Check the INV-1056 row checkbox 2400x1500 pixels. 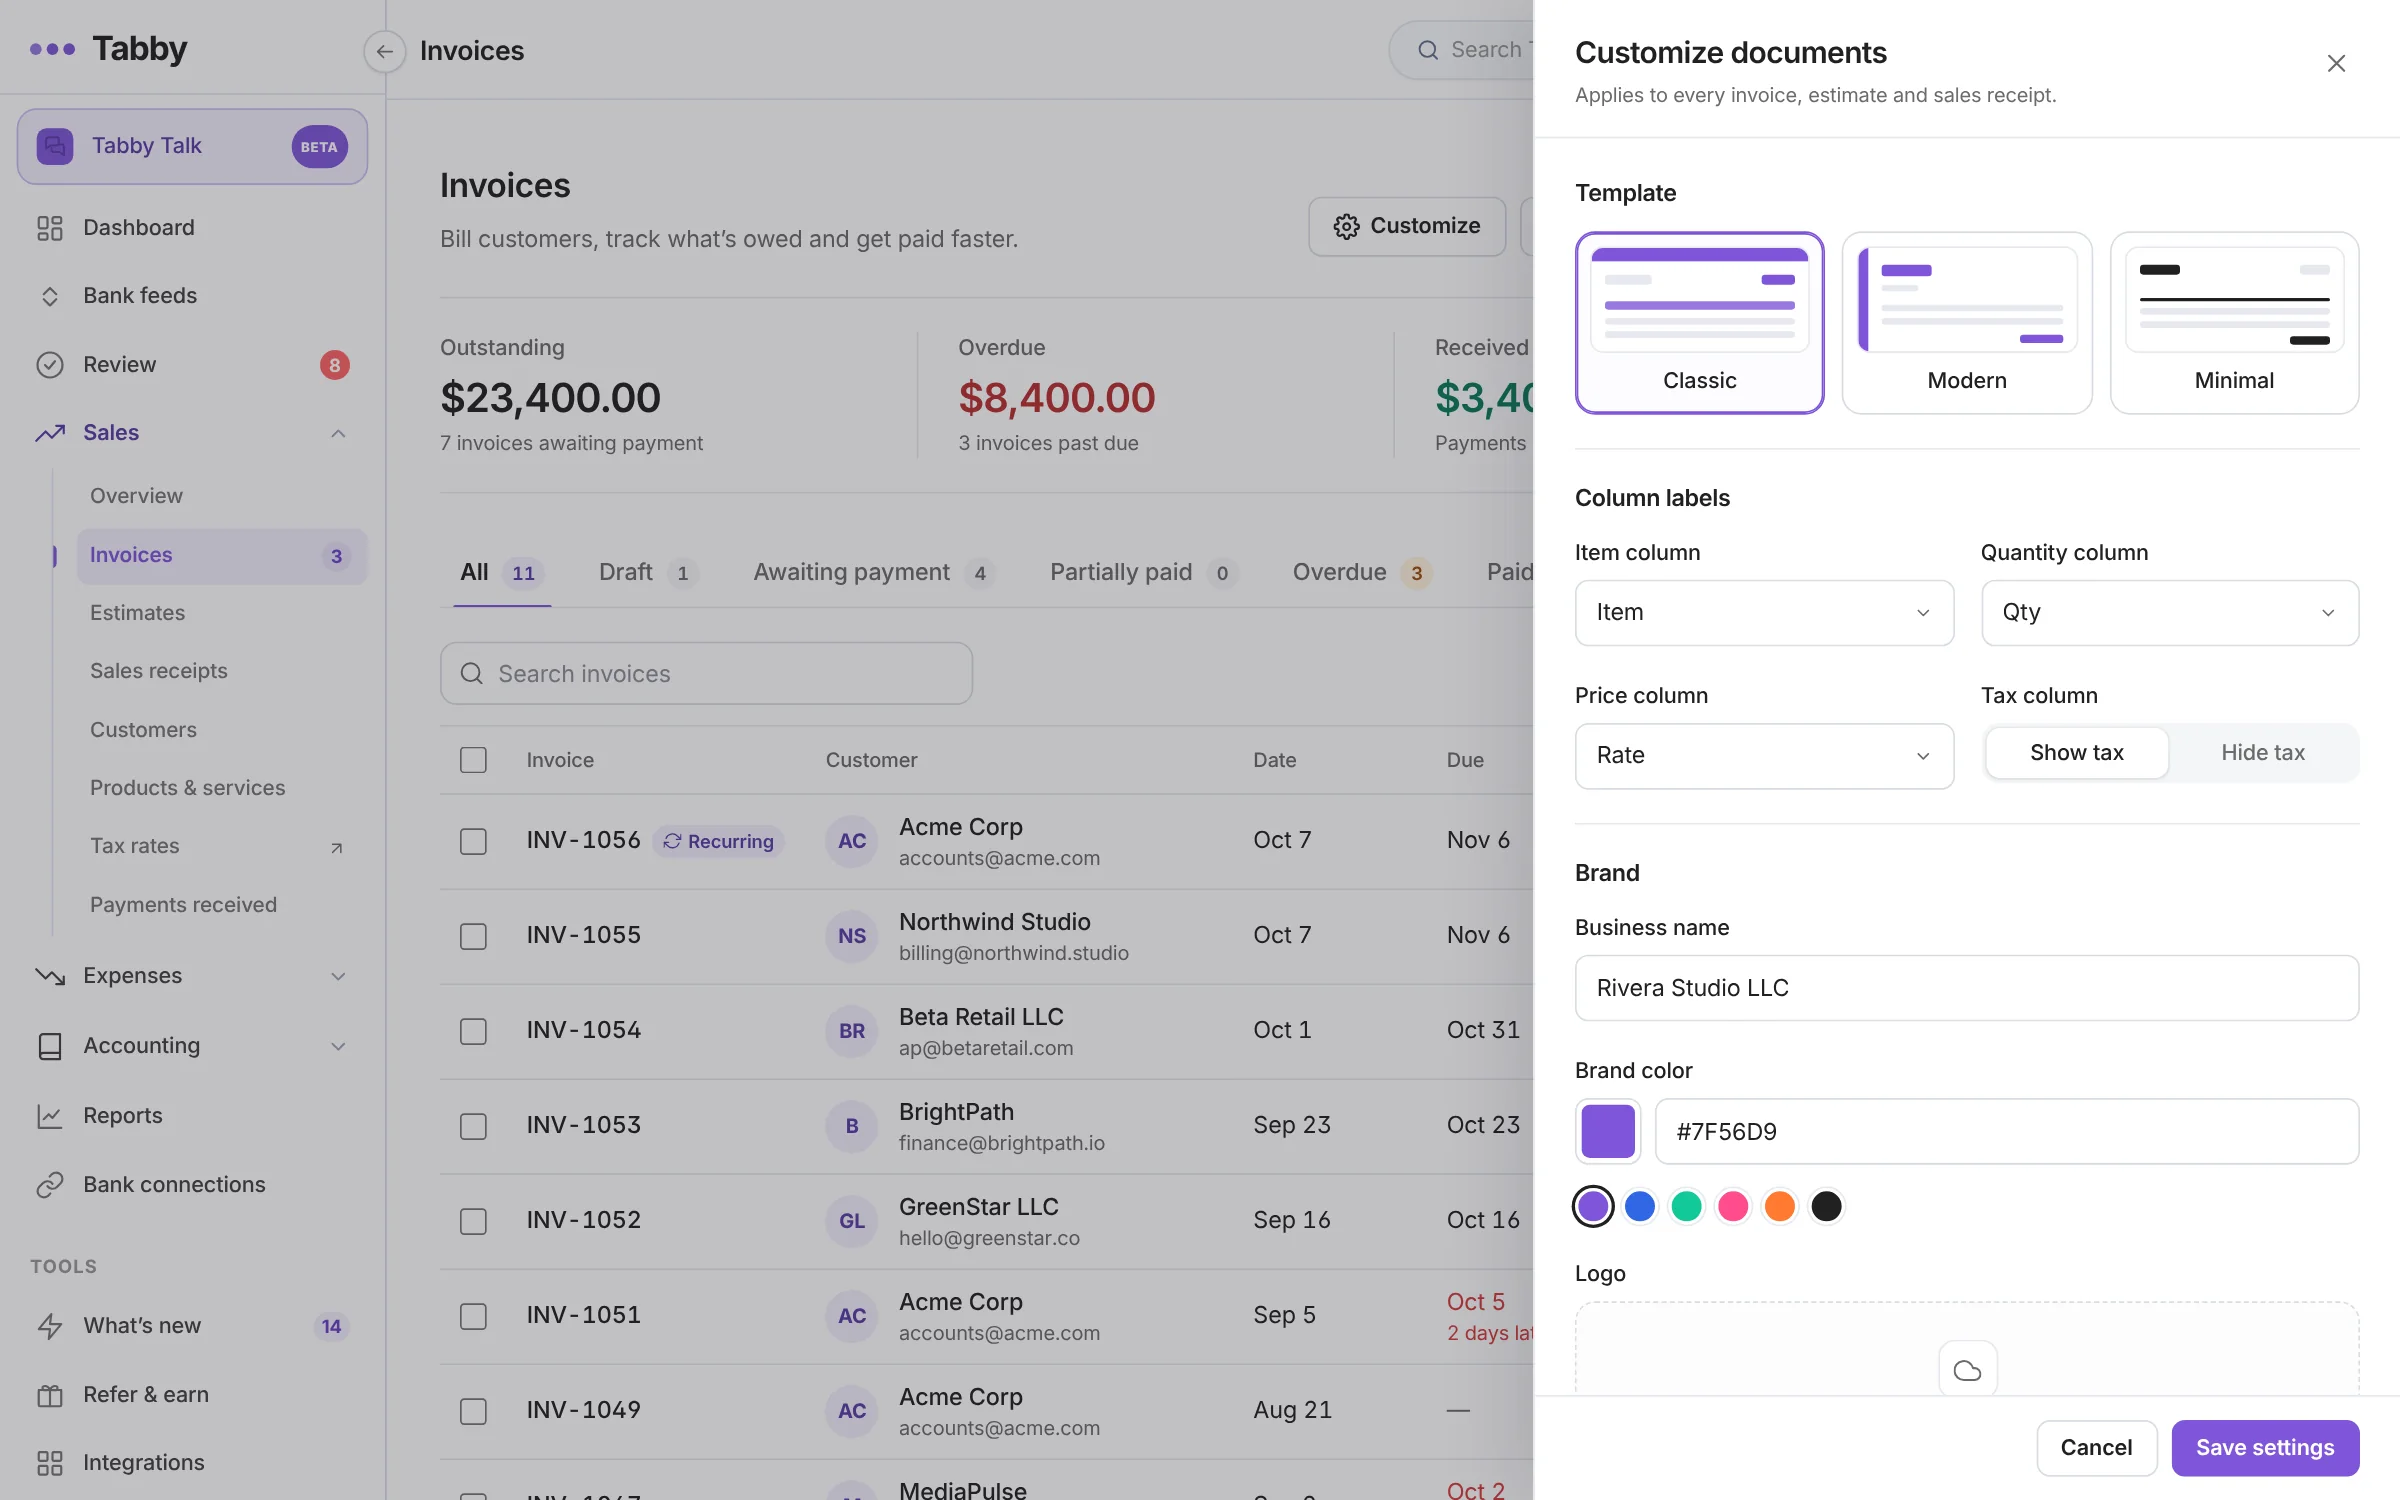pyautogui.click(x=473, y=842)
